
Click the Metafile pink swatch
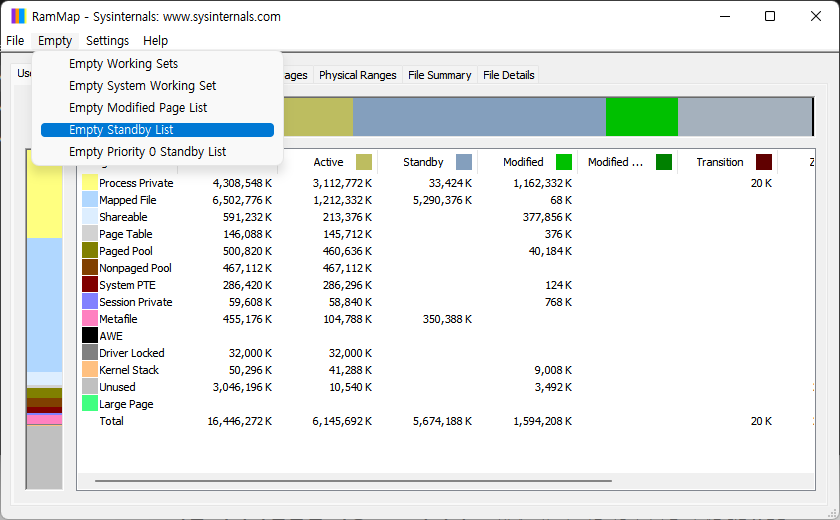(x=89, y=319)
